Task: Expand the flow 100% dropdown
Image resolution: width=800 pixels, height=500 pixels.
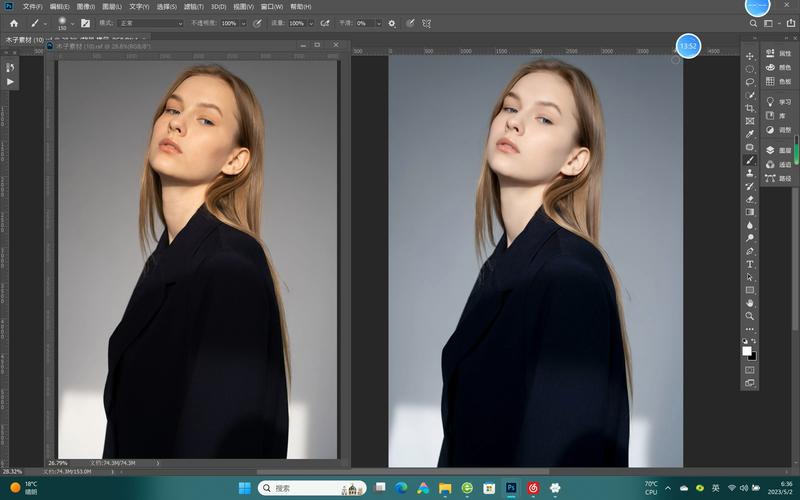Action: (x=311, y=24)
